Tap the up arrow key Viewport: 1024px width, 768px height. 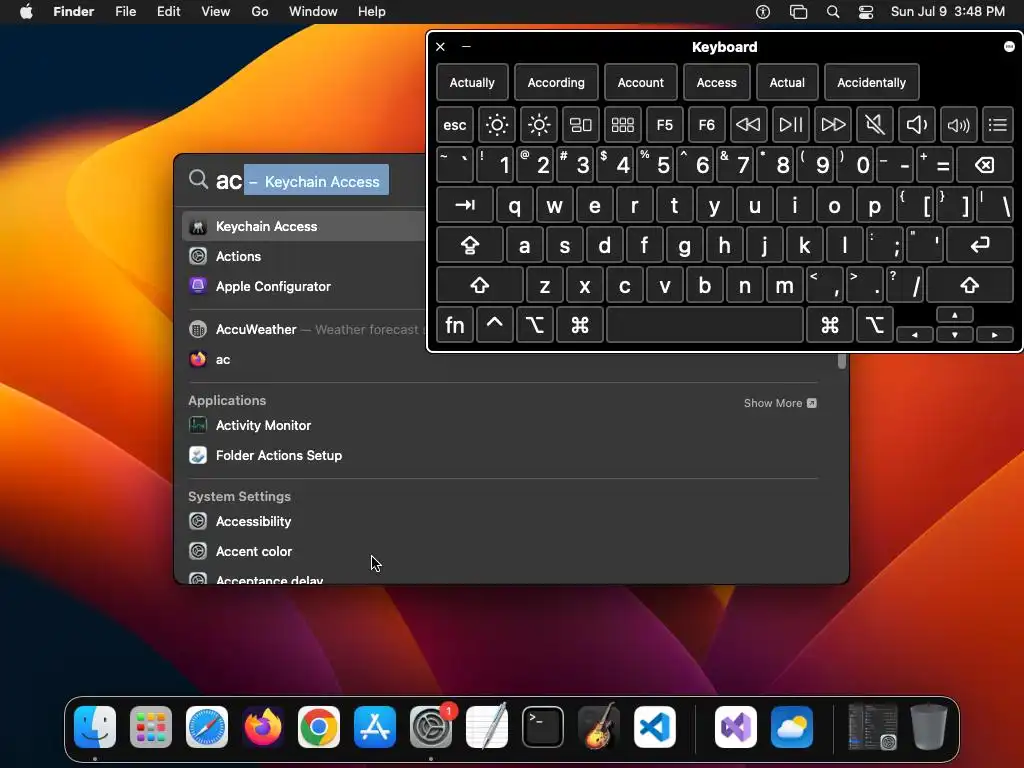(x=955, y=315)
